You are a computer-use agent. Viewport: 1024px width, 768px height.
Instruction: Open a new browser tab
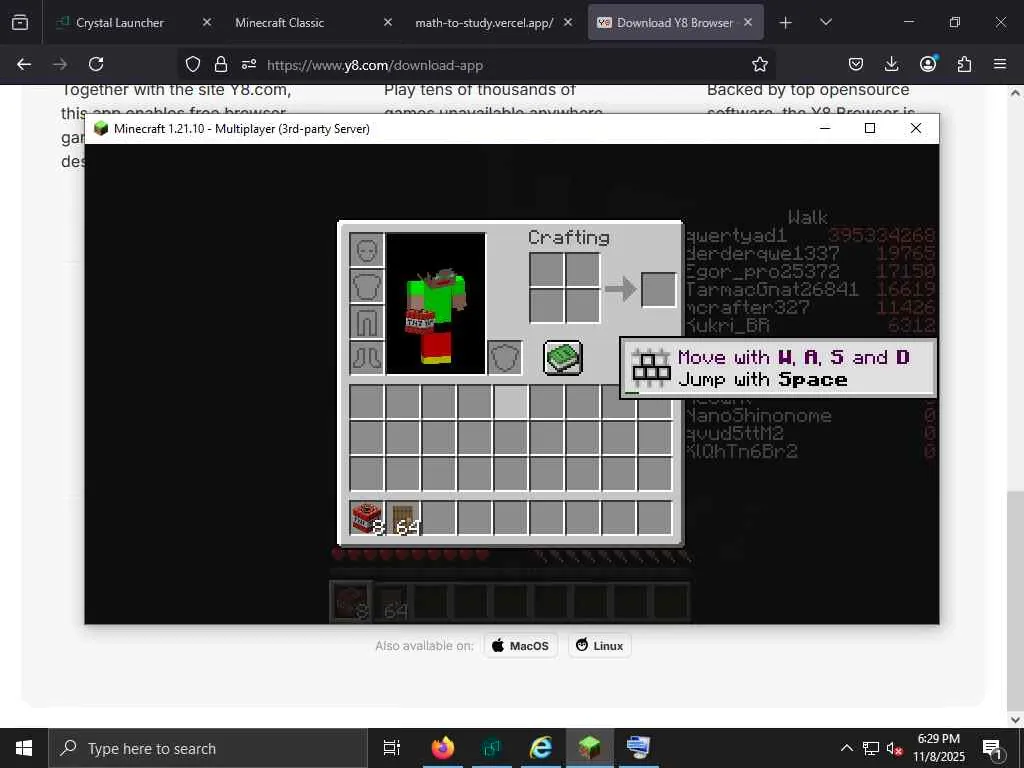[x=786, y=23]
